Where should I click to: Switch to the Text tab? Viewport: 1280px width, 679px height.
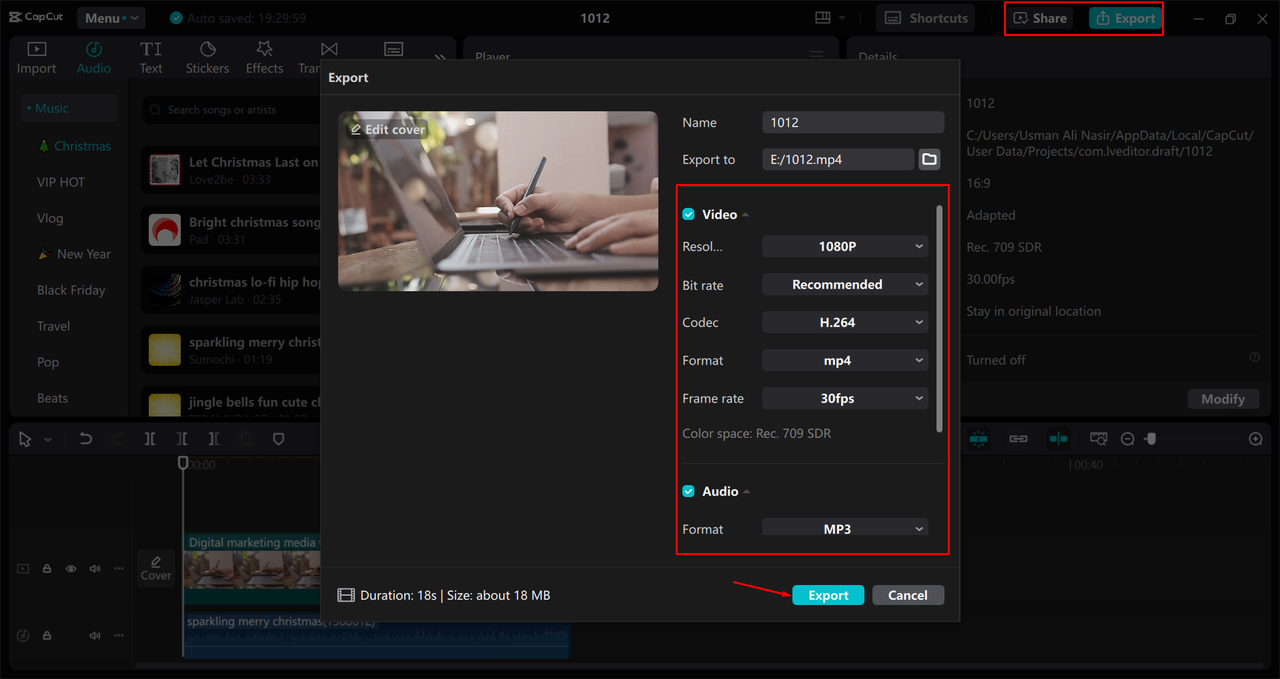point(151,57)
